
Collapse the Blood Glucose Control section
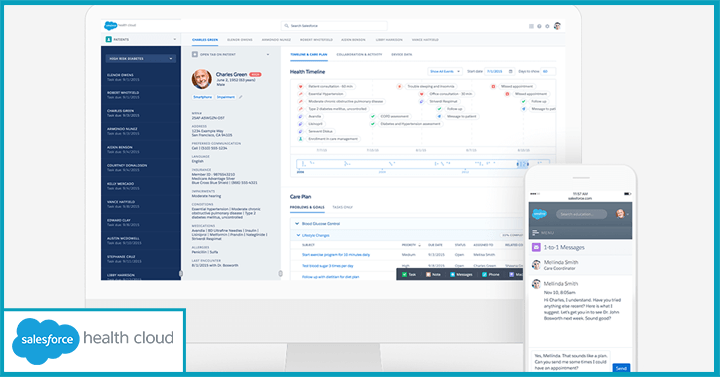pos(297,224)
